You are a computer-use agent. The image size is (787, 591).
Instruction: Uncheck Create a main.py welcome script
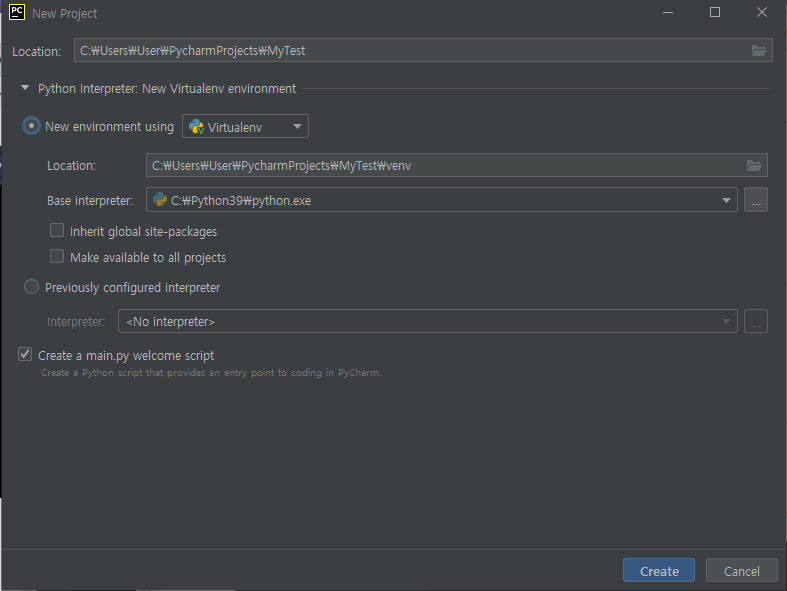25,354
